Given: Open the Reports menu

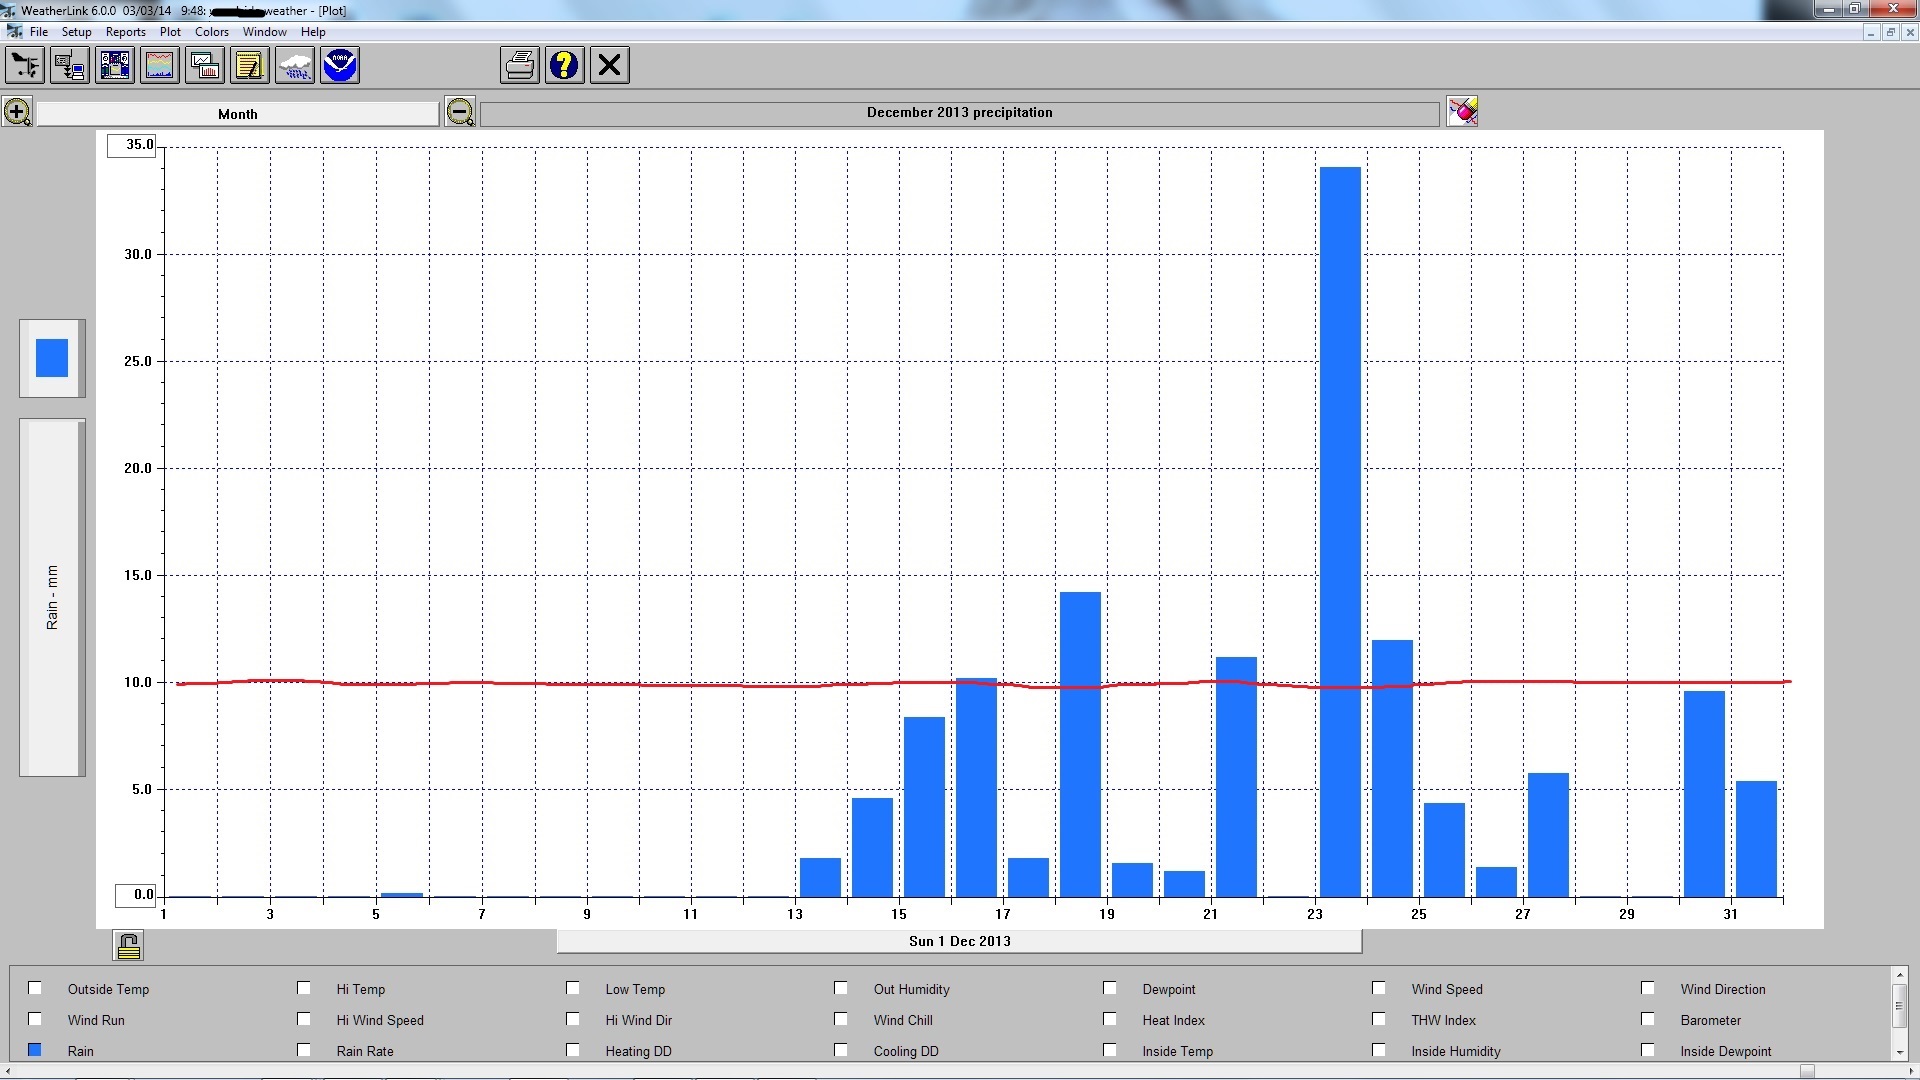Looking at the screenshot, I should pos(125,32).
